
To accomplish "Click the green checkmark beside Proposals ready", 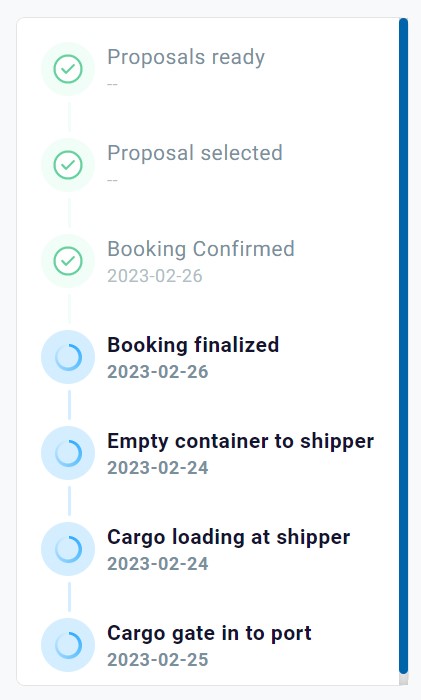I will tap(68, 69).
